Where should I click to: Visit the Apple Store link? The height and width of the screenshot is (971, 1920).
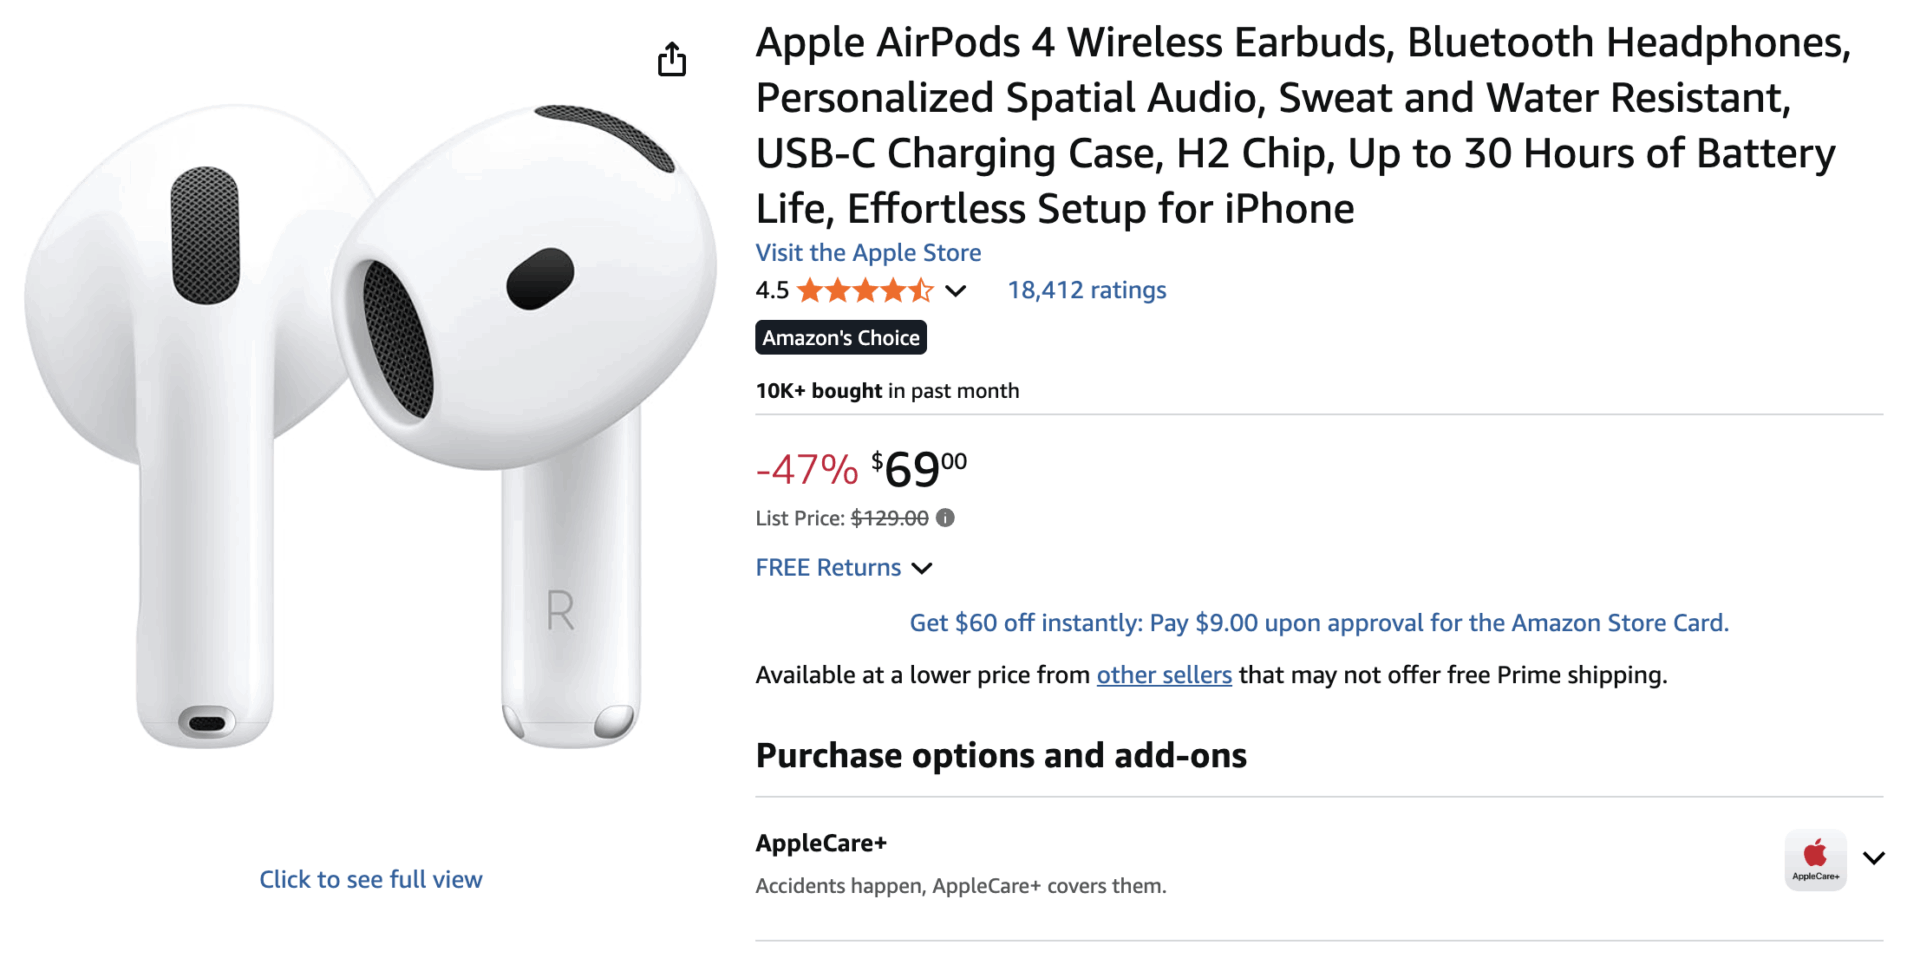[x=868, y=252]
